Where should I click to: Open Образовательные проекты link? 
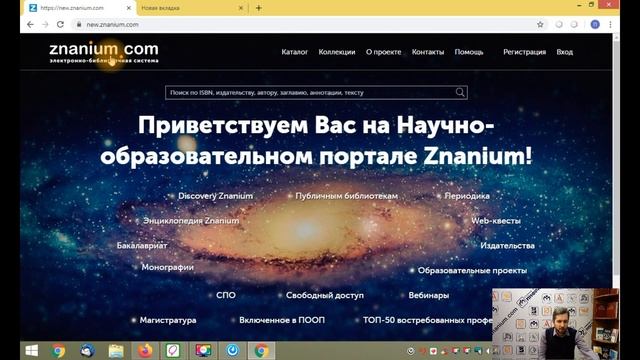point(472,271)
